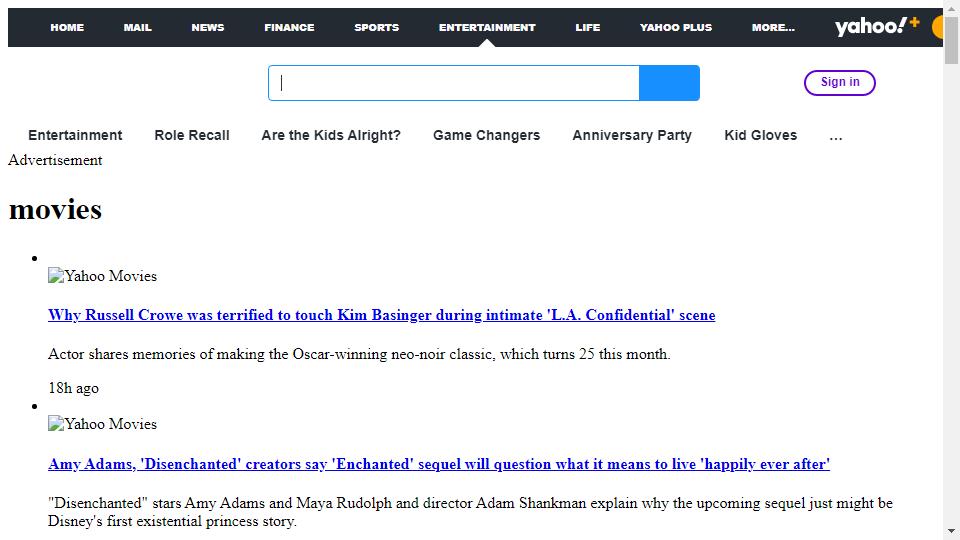The image size is (960, 540).
Task: Click the Sign in button
Action: pos(839,82)
